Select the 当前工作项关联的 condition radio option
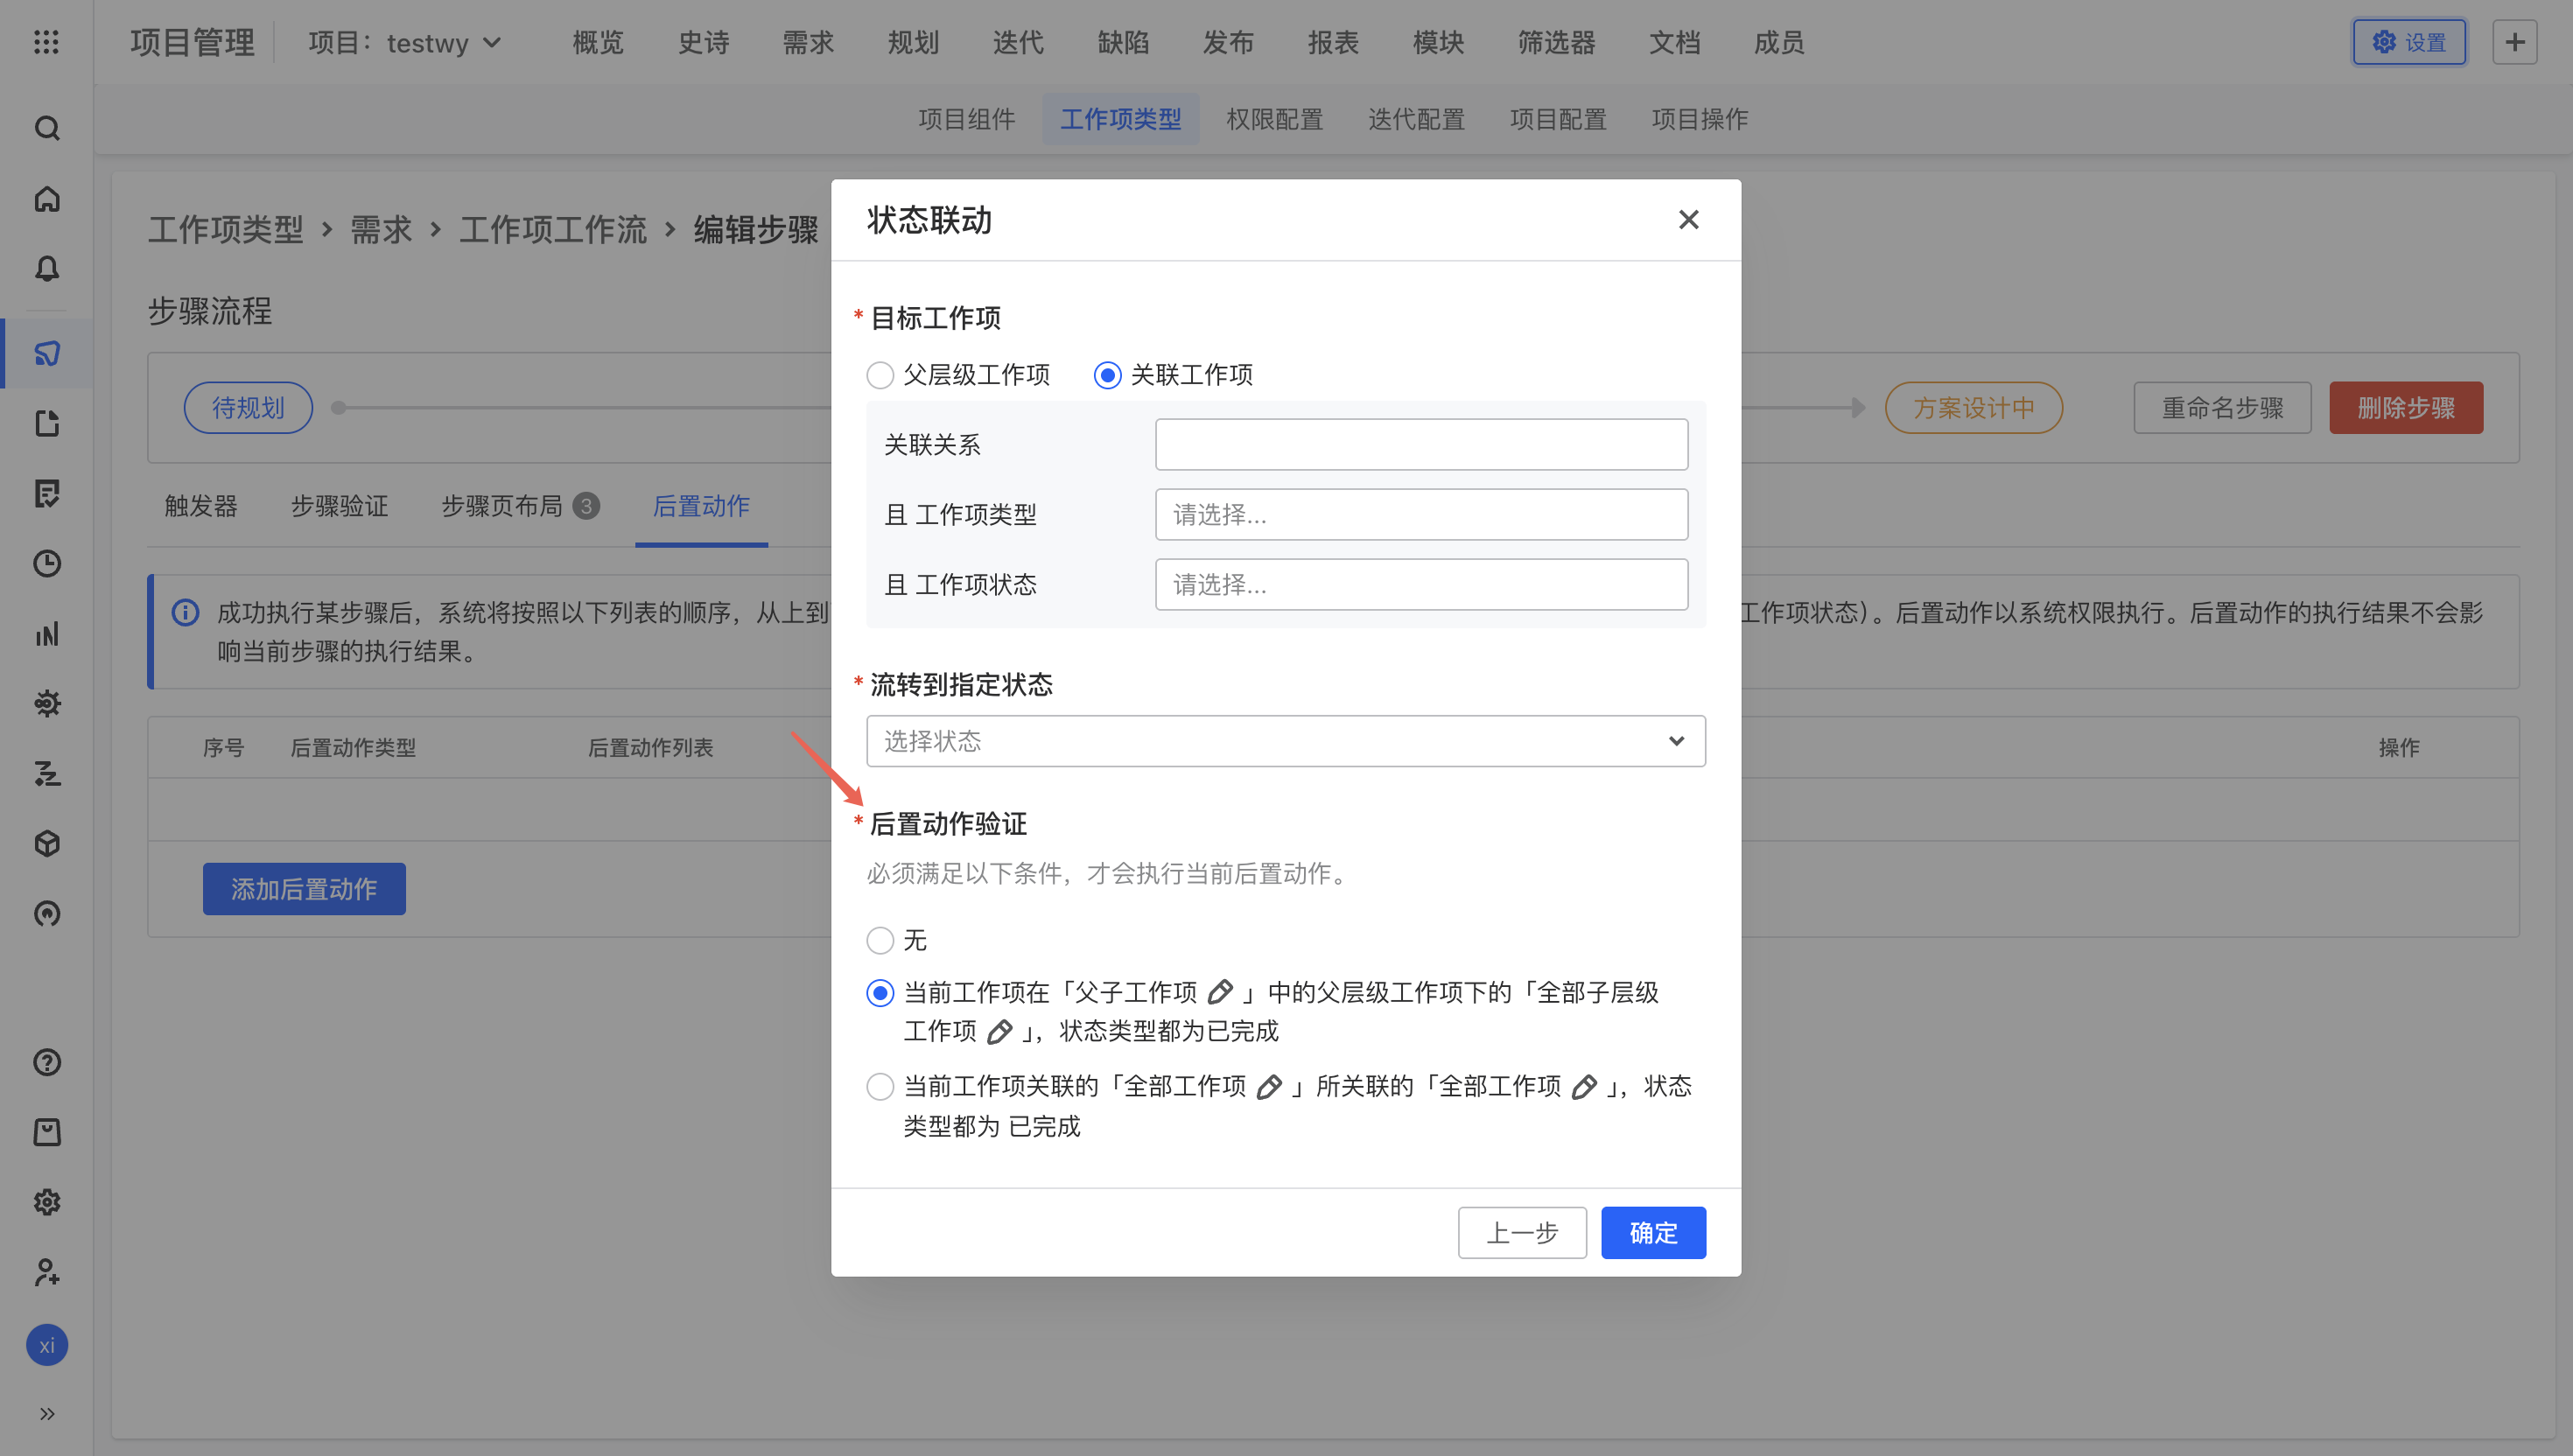The height and width of the screenshot is (1456, 2573). point(880,1087)
